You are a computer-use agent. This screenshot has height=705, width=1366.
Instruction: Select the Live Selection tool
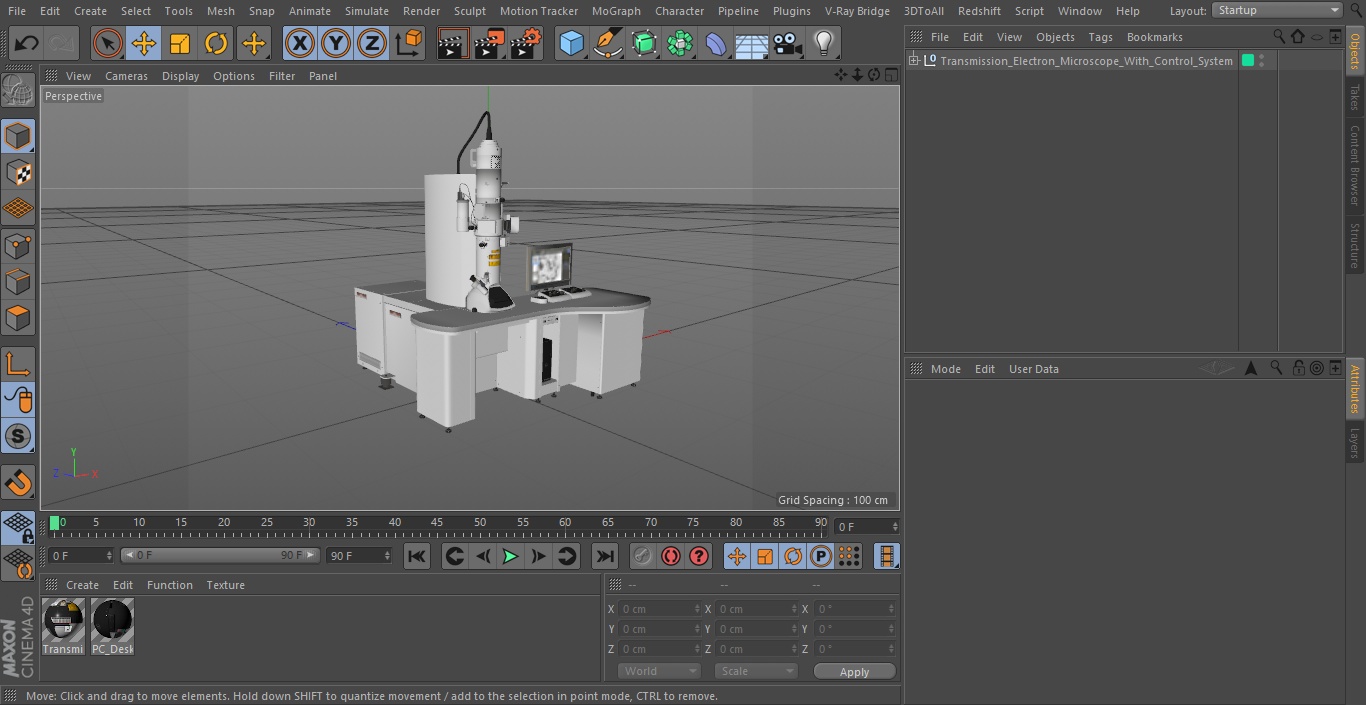pyautogui.click(x=107, y=43)
